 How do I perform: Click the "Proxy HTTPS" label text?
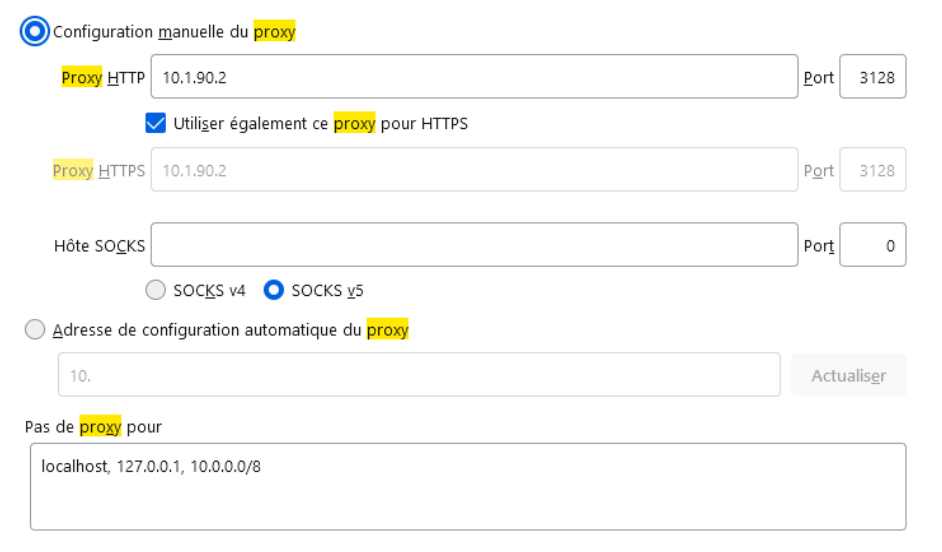pos(98,170)
